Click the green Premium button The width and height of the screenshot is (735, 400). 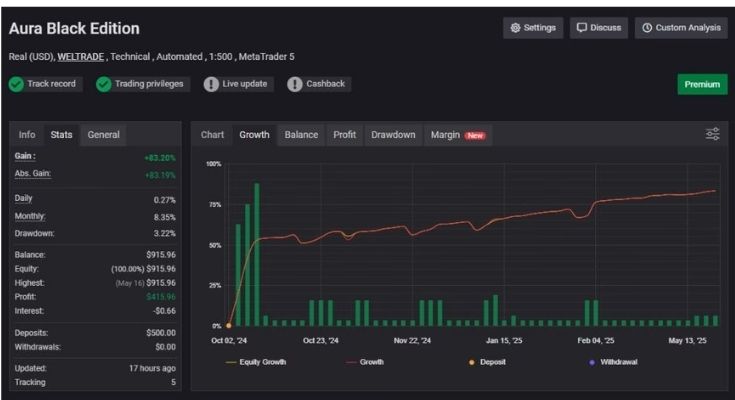tap(701, 85)
